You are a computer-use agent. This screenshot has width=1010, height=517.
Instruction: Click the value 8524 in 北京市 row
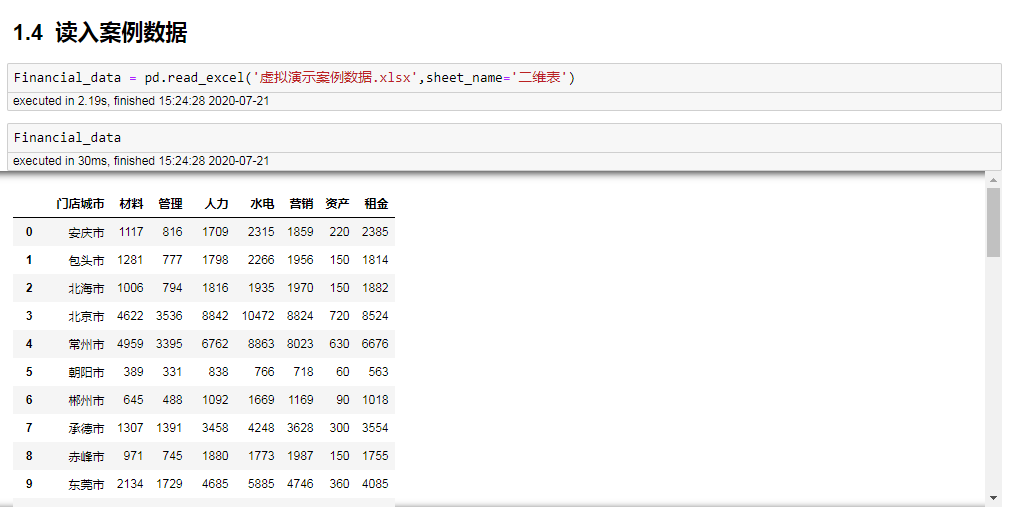click(375, 315)
